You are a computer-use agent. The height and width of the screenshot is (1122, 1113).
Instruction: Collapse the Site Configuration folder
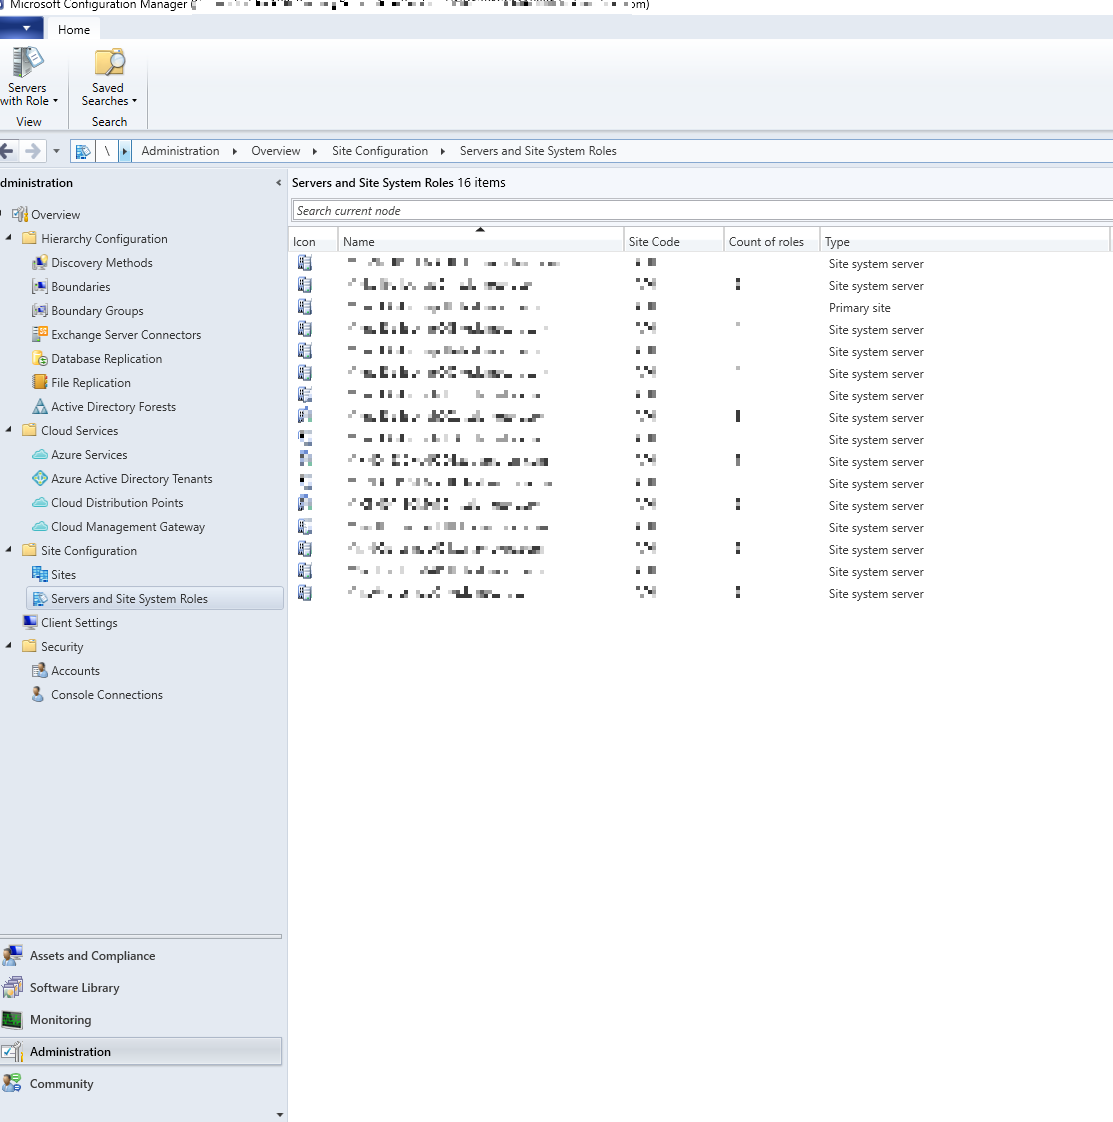click(9, 550)
